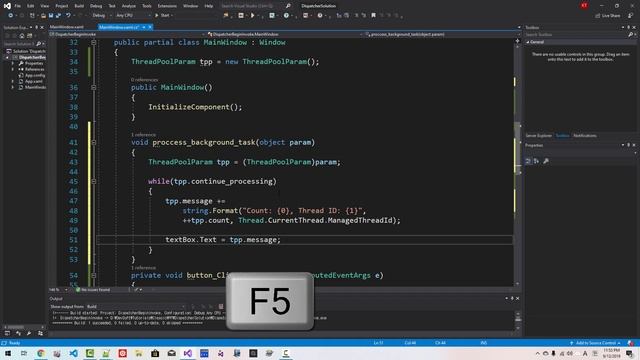Open the Debug menu

pyautogui.click(x=96, y=6)
